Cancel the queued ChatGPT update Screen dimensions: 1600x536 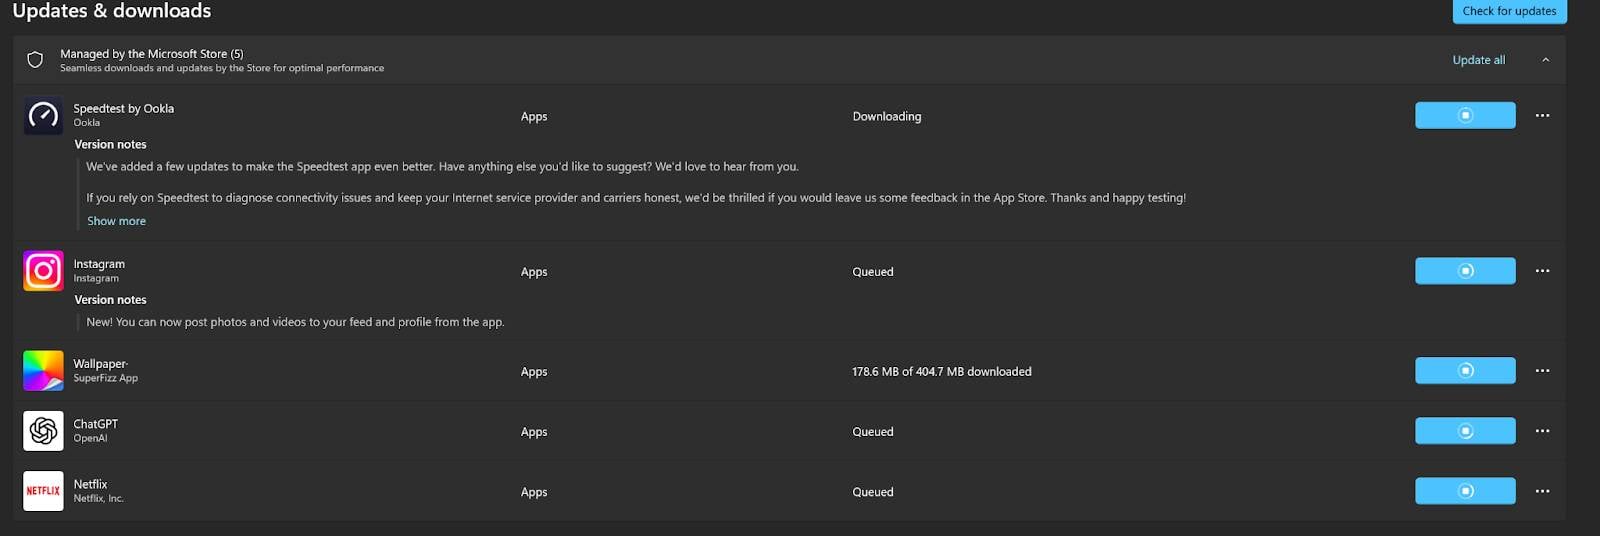[x=1464, y=431]
